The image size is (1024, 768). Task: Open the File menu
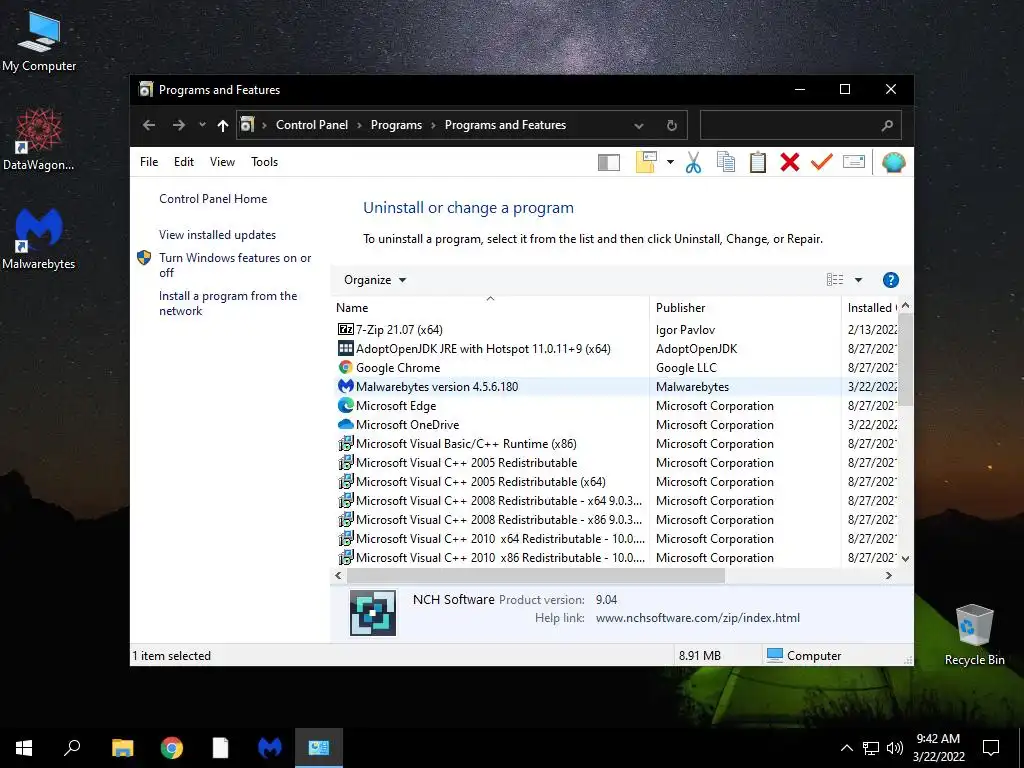pos(149,162)
